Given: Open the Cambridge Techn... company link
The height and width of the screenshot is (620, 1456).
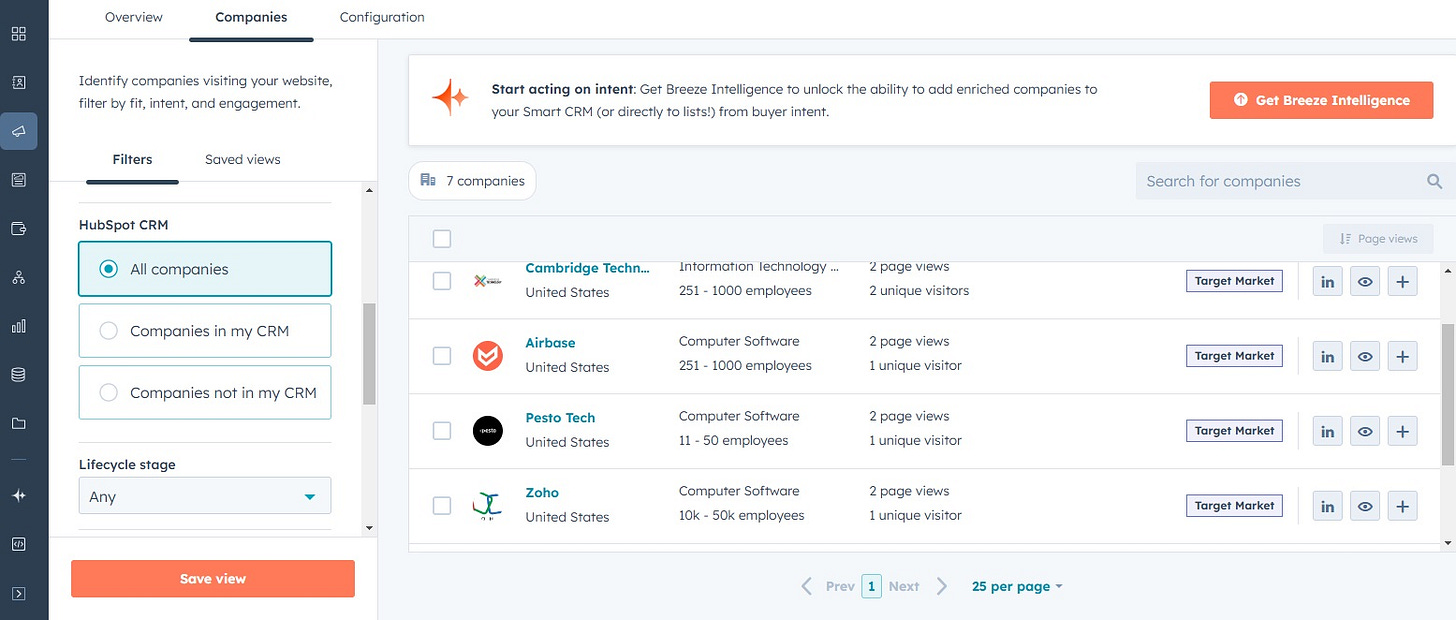Looking at the screenshot, I should click(x=588, y=268).
